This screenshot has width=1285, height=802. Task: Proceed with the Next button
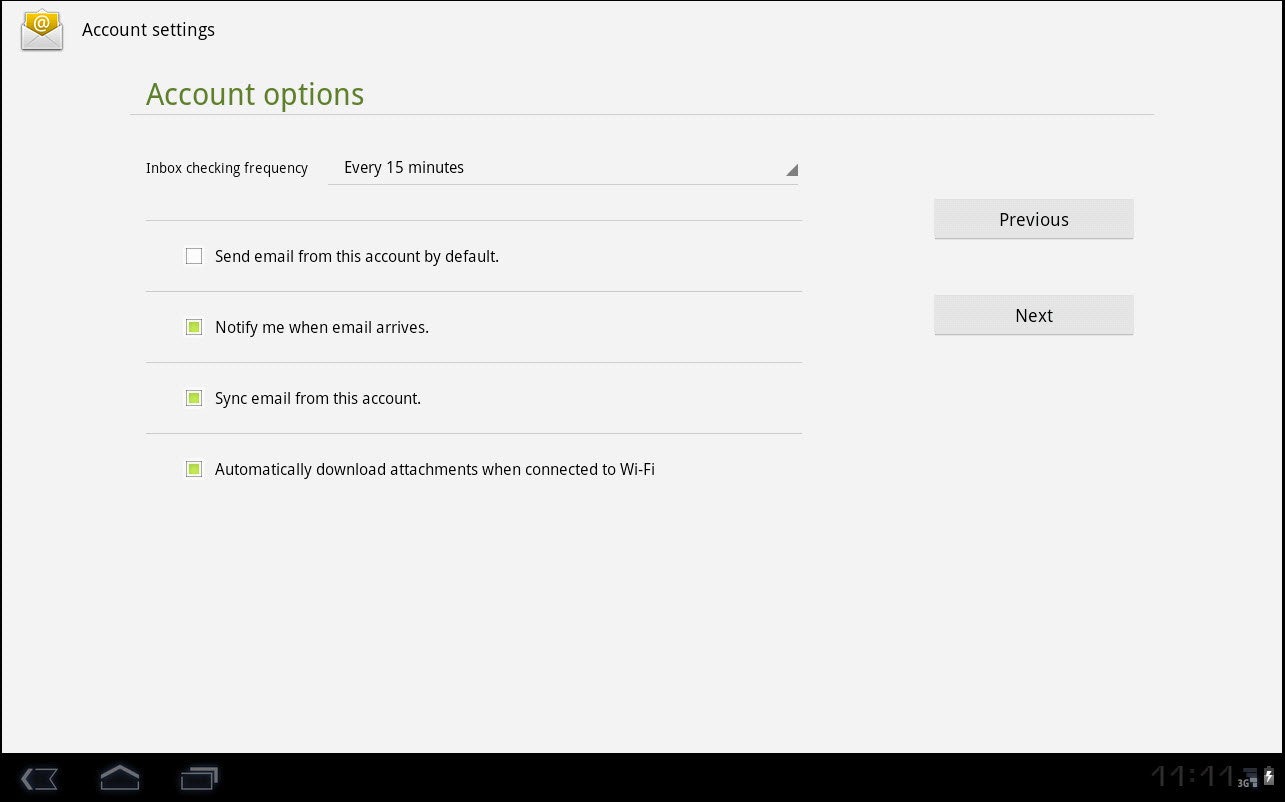tap(1033, 315)
